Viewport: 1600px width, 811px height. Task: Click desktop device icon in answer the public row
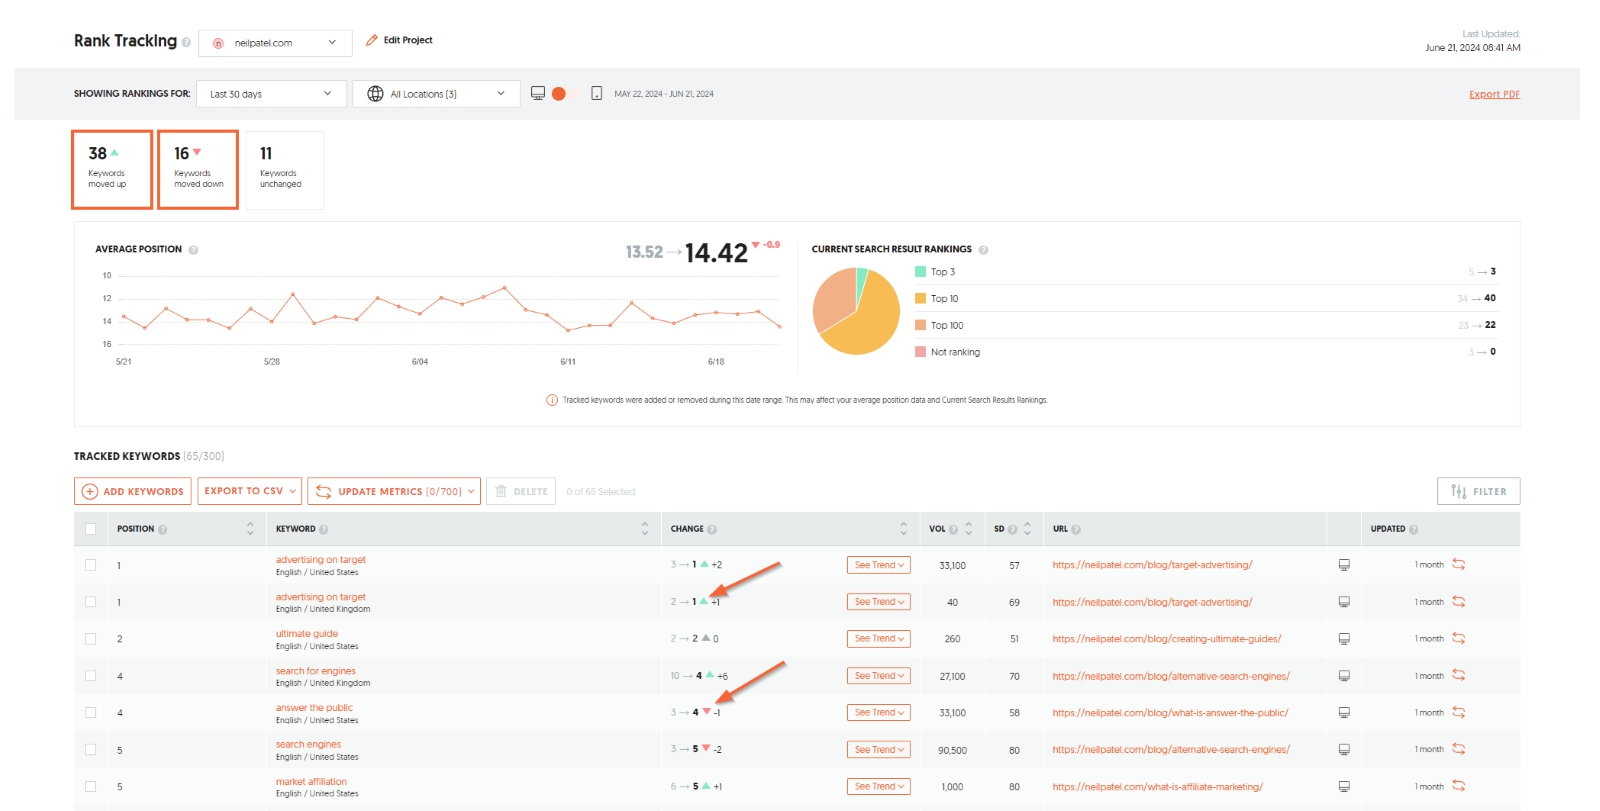1344,713
